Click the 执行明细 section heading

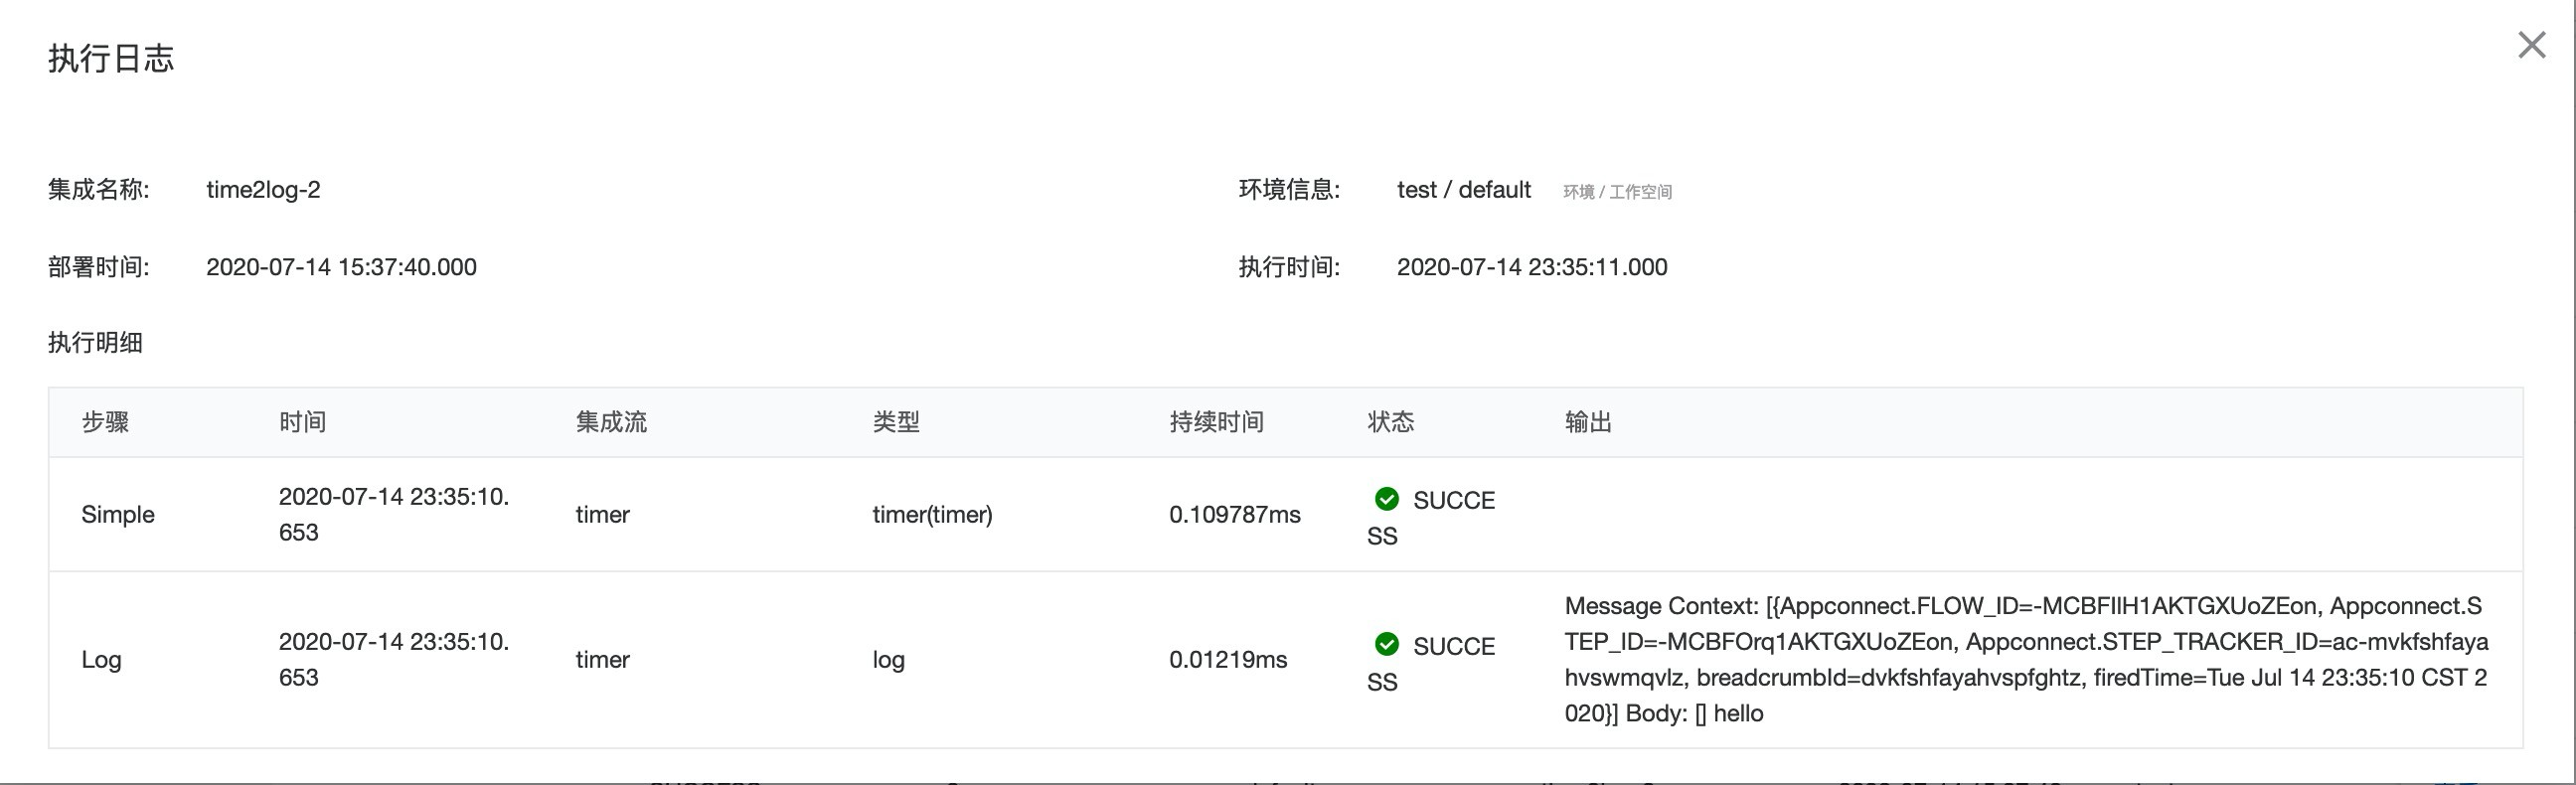pos(96,343)
